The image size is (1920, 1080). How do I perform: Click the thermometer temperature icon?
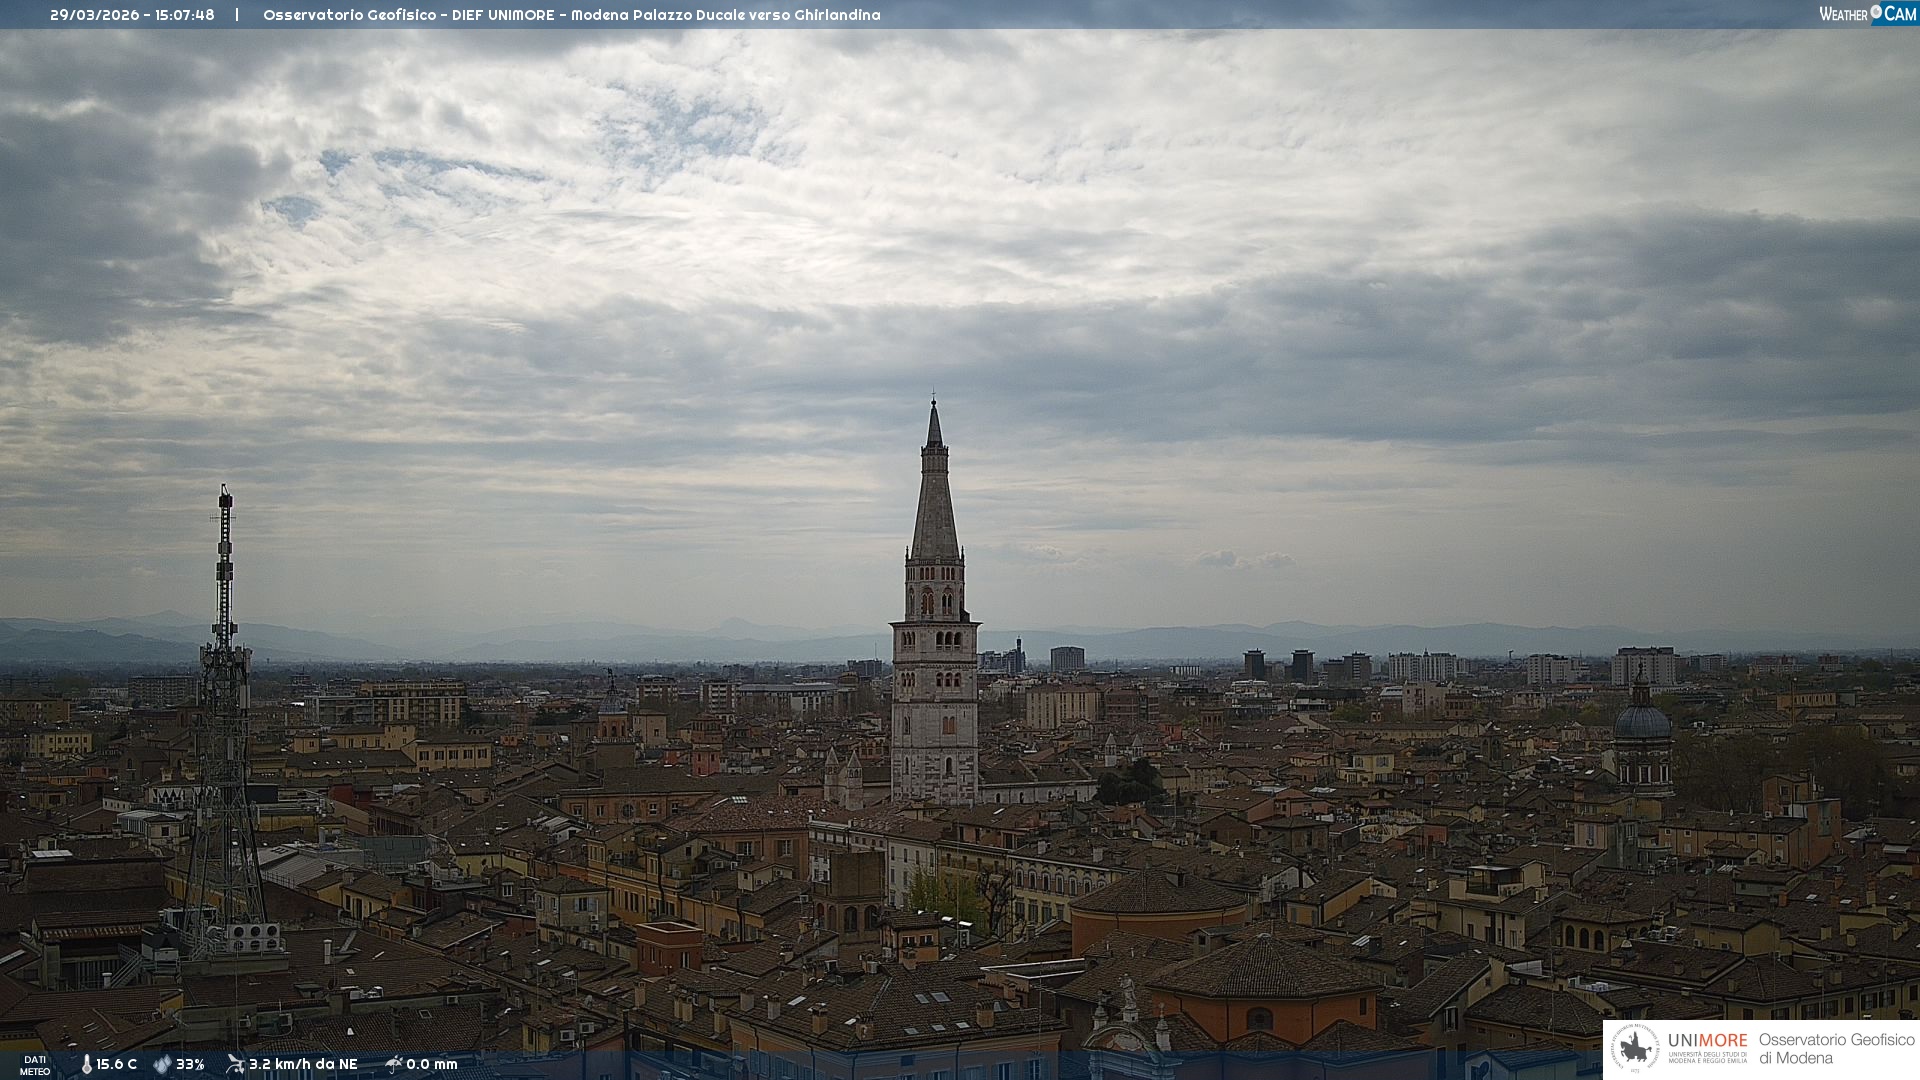pos(87,1064)
